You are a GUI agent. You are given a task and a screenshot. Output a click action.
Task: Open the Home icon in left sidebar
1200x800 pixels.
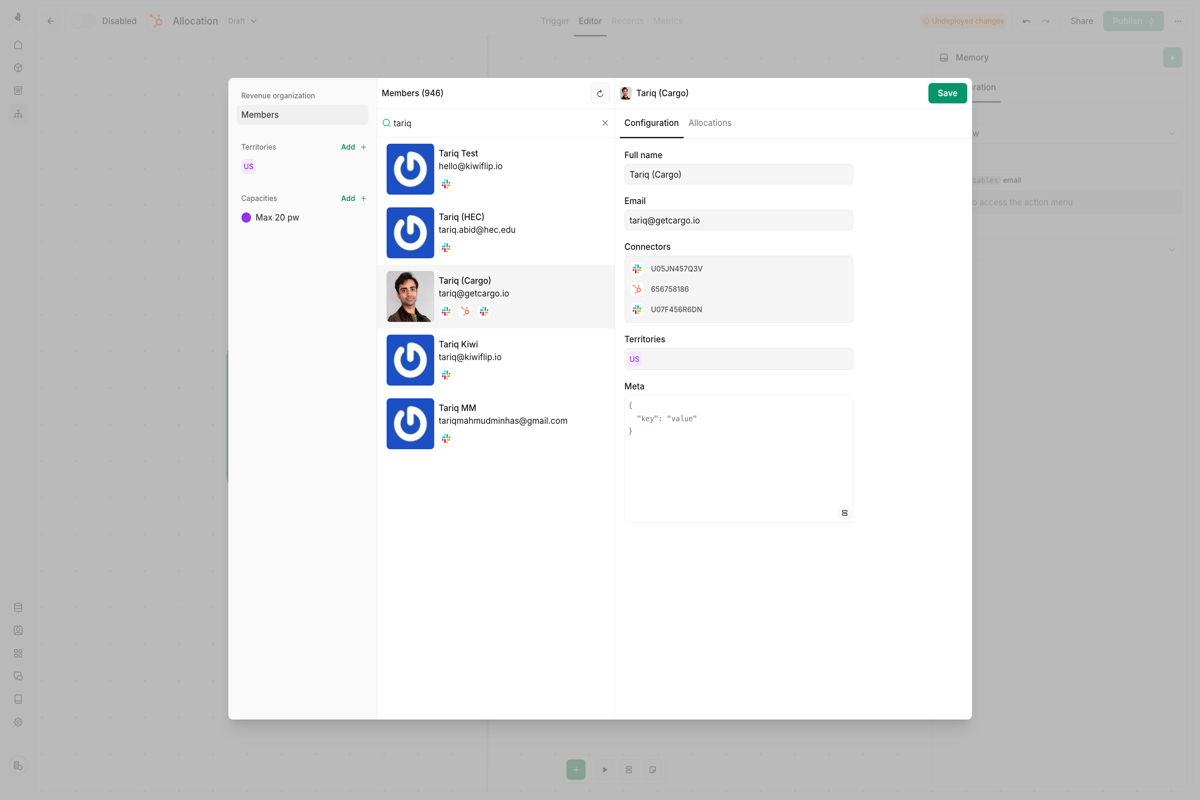[18, 45]
